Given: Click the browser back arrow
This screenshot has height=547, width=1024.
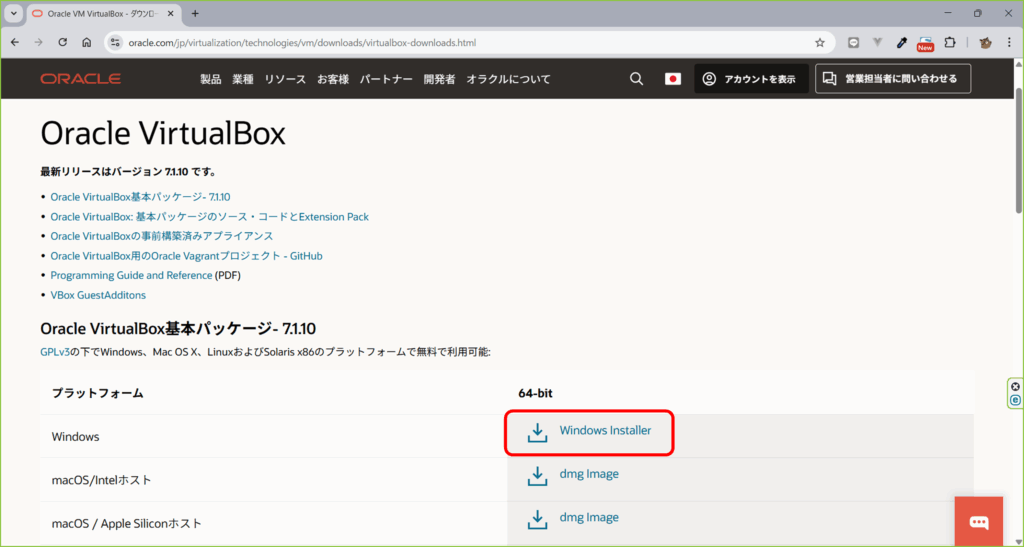Looking at the screenshot, I should pyautogui.click(x=15, y=42).
